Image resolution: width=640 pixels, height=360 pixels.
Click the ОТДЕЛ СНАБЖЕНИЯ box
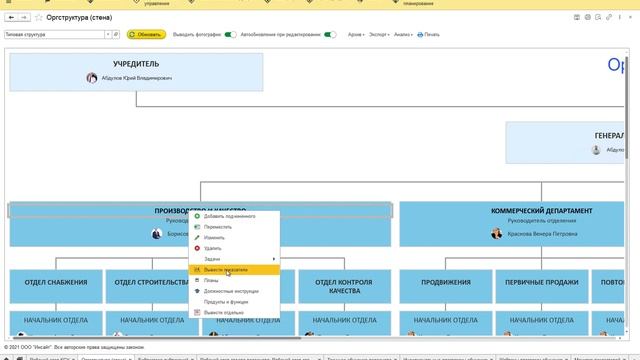tap(56, 286)
